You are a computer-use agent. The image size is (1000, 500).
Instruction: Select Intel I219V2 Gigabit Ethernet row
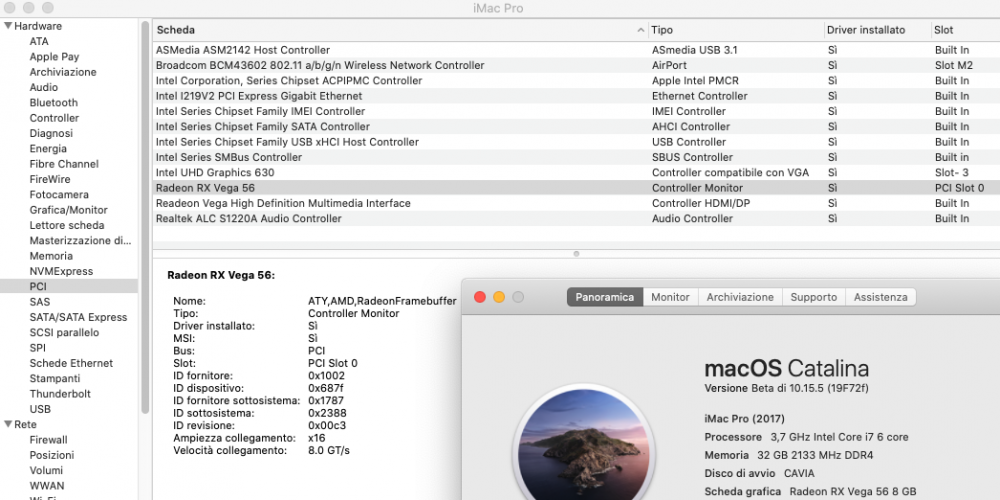(x=576, y=96)
